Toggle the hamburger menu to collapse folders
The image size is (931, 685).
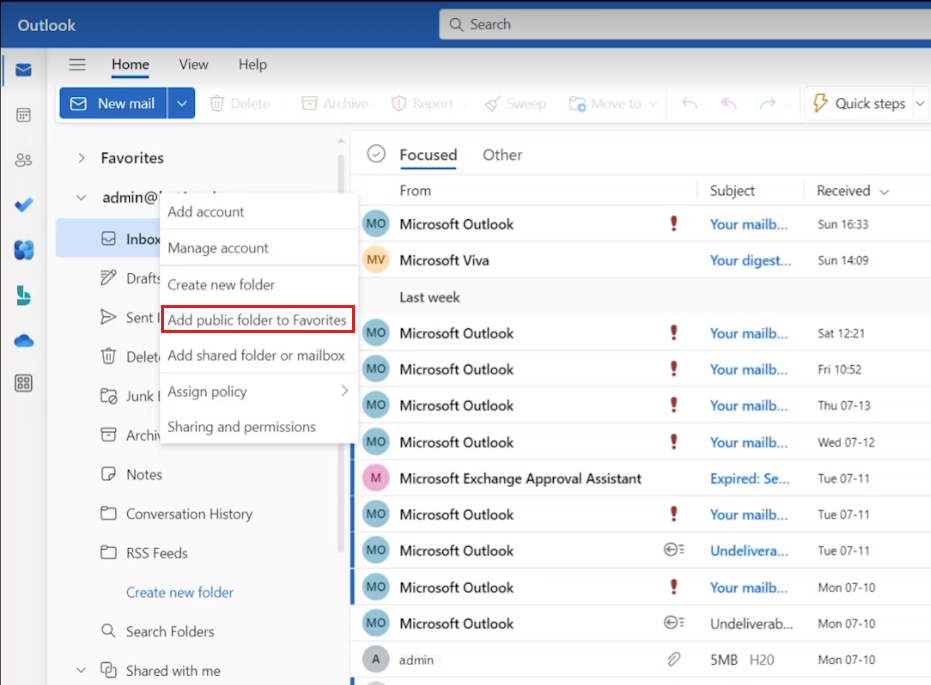(x=77, y=64)
